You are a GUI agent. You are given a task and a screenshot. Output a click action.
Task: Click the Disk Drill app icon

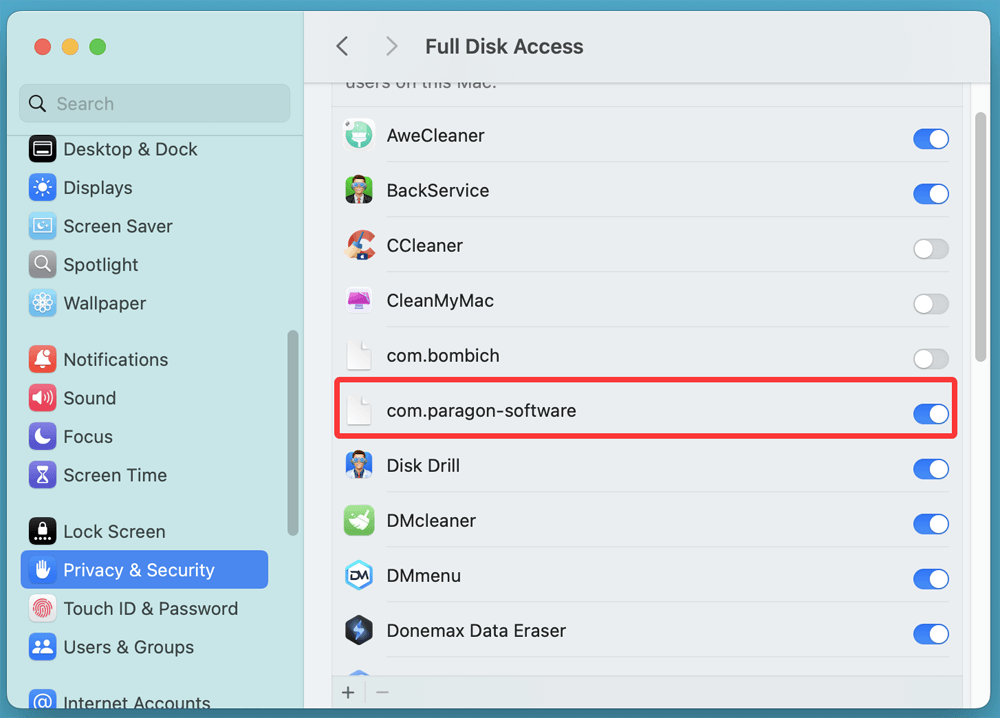[x=358, y=465]
